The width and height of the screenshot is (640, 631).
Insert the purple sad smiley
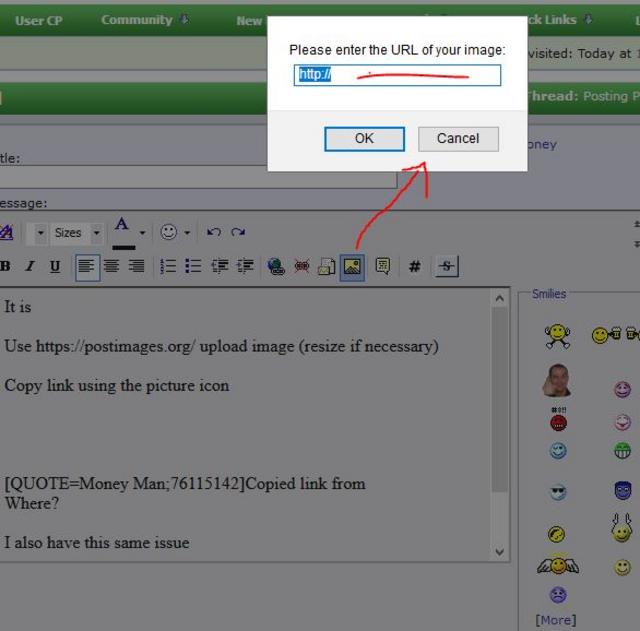pos(558,595)
